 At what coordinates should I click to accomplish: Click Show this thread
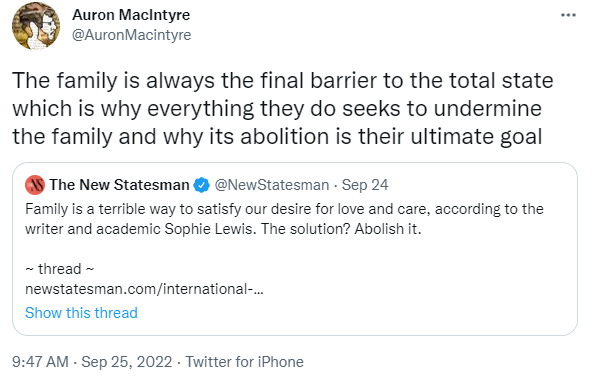click(x=81, y=313)
